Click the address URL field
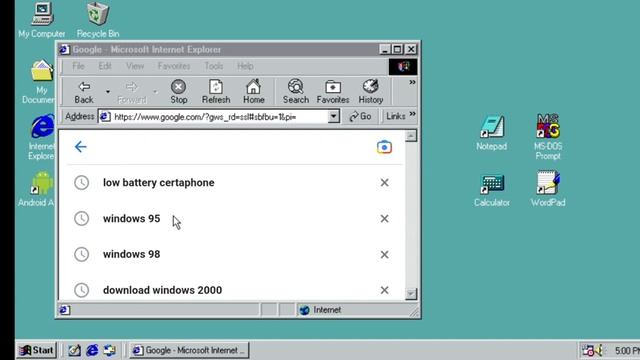This screenshot has height=360, width=640. tap(220, 117)
